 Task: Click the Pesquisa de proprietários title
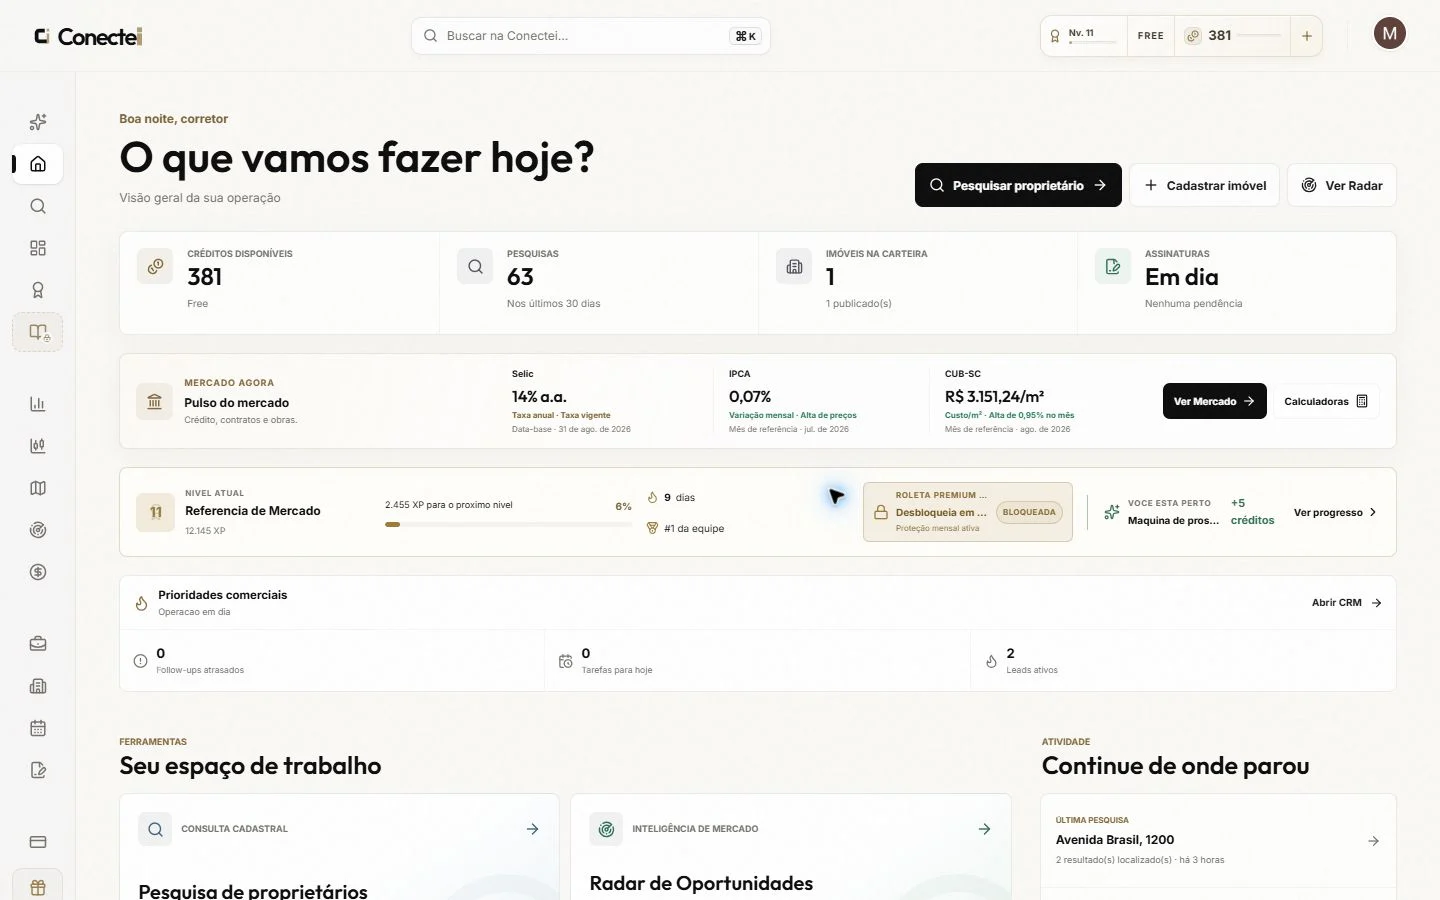[x=253, y=890]
